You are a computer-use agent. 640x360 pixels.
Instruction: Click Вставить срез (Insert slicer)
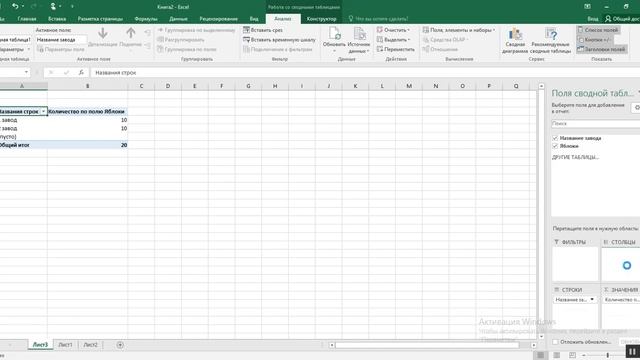tap(263, 30)
